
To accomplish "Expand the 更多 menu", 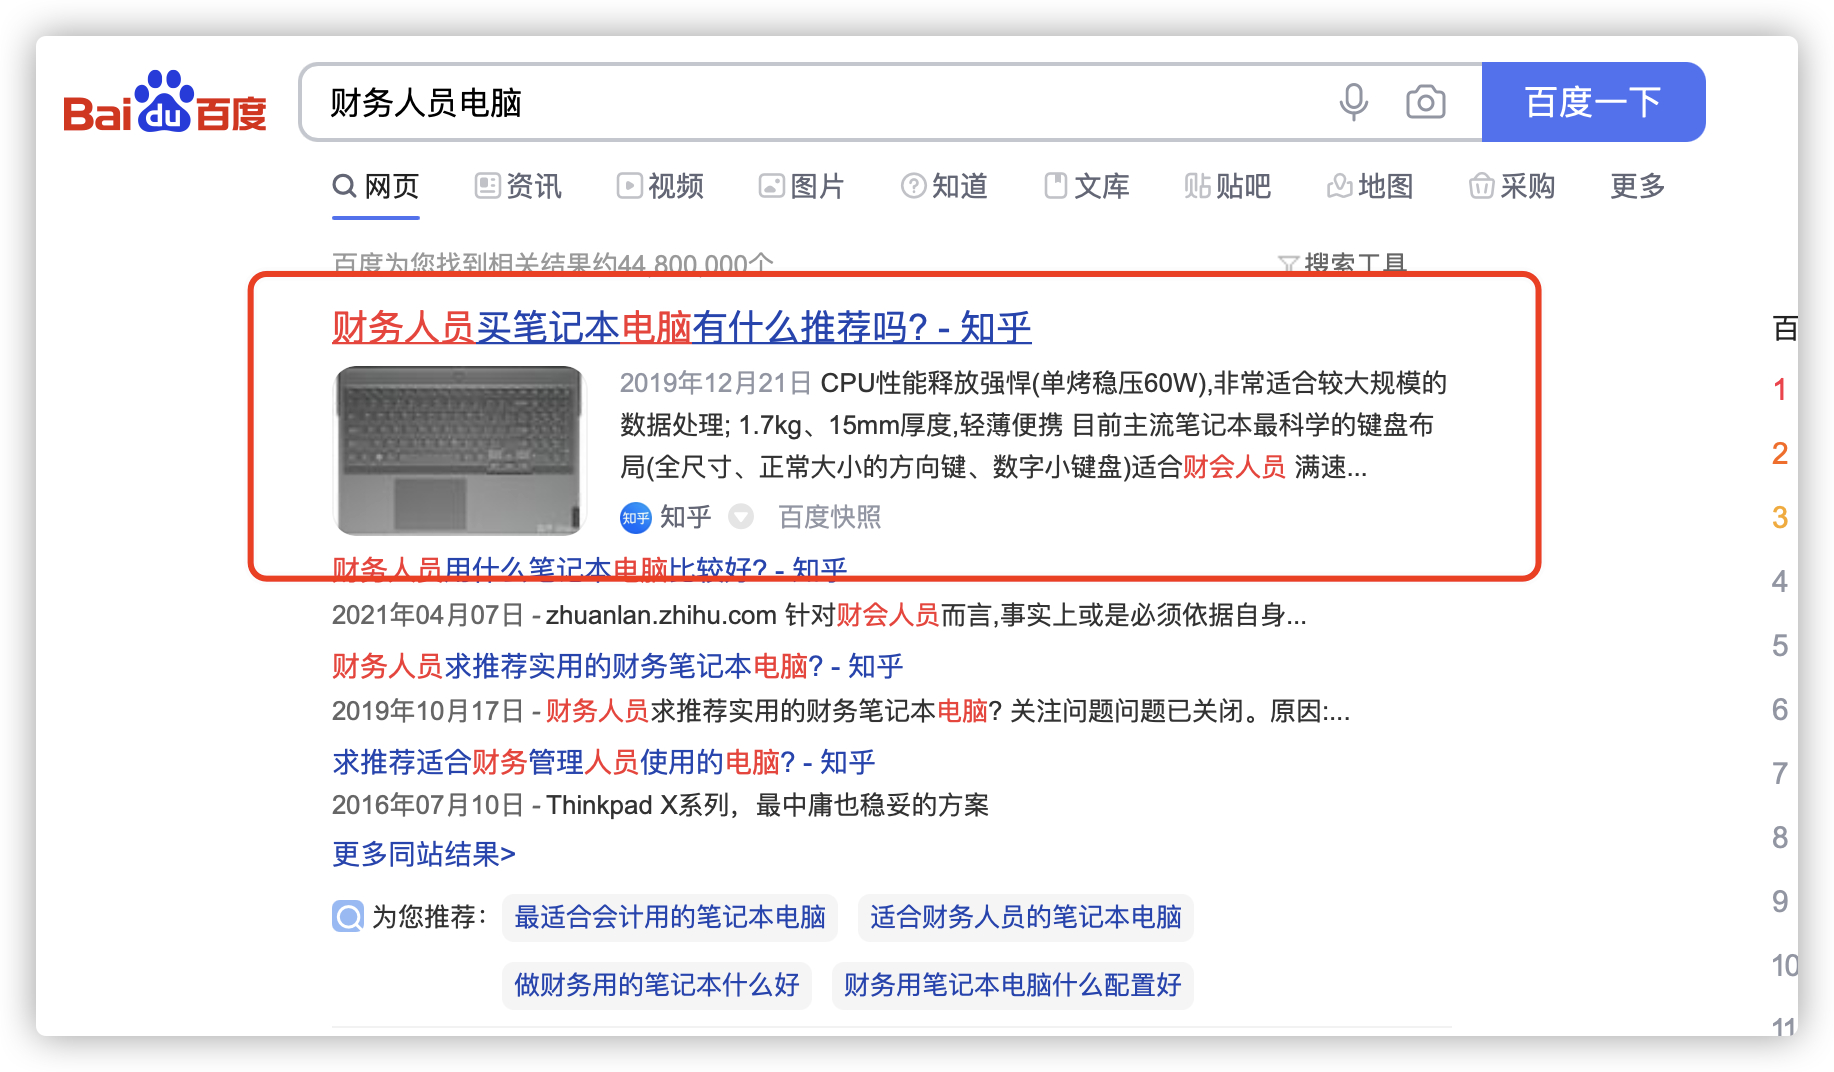I will pos(1637,186).
